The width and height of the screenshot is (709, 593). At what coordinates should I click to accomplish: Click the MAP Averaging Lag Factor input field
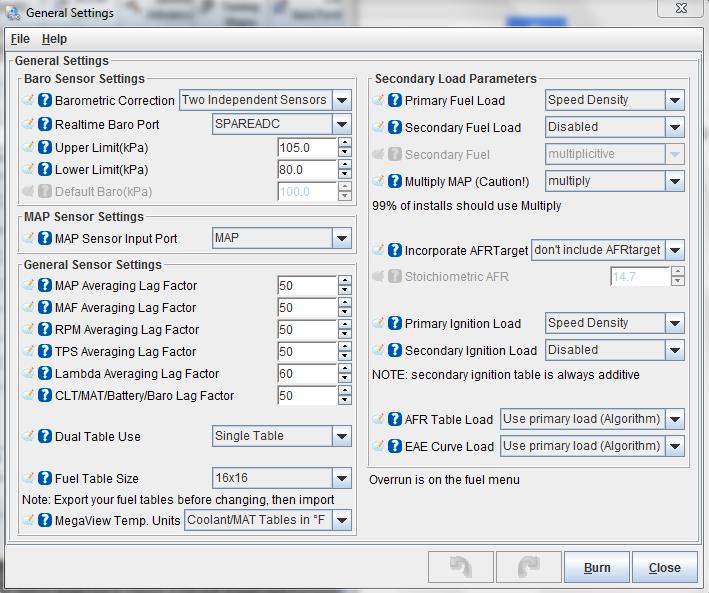(306, 286)
